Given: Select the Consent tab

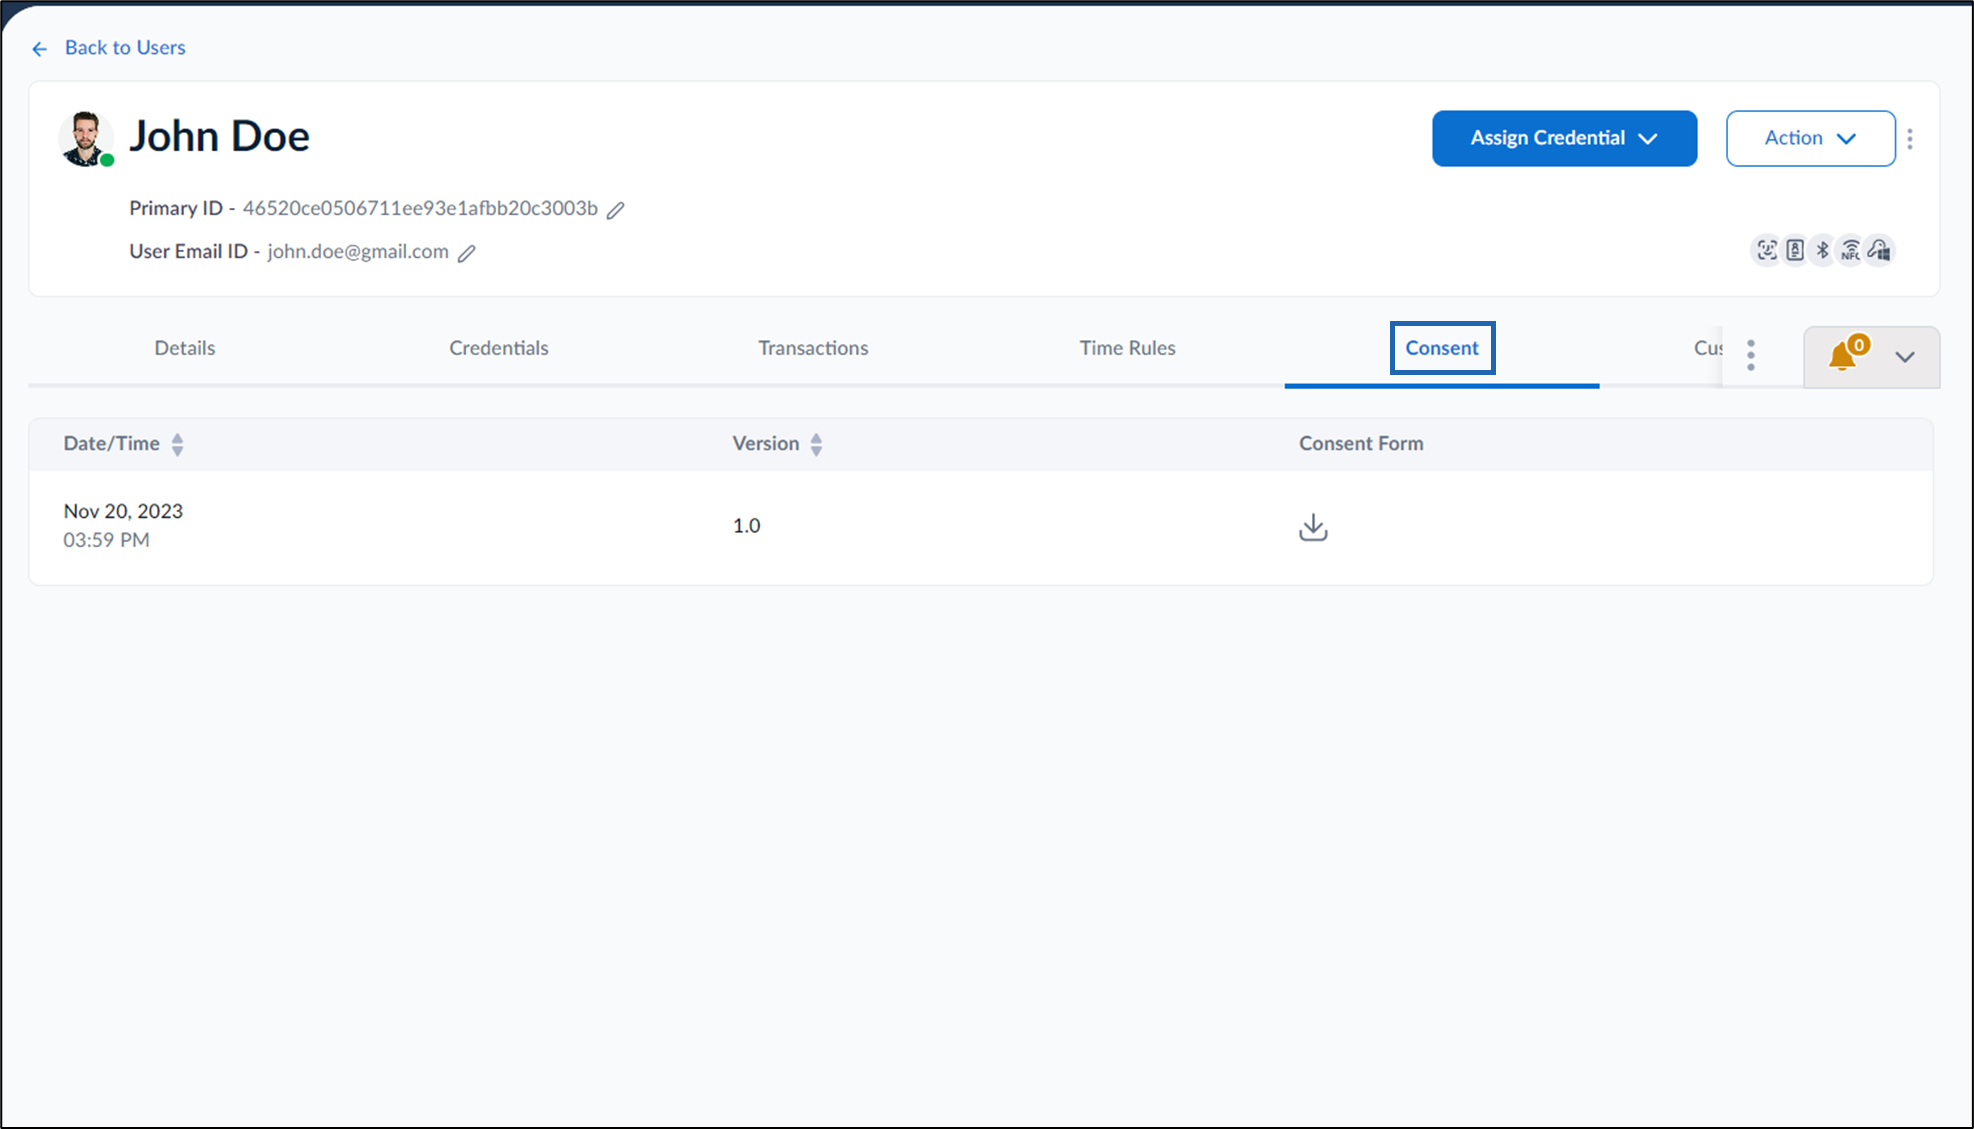Looking at the screenshot, I should [1442, 348].
